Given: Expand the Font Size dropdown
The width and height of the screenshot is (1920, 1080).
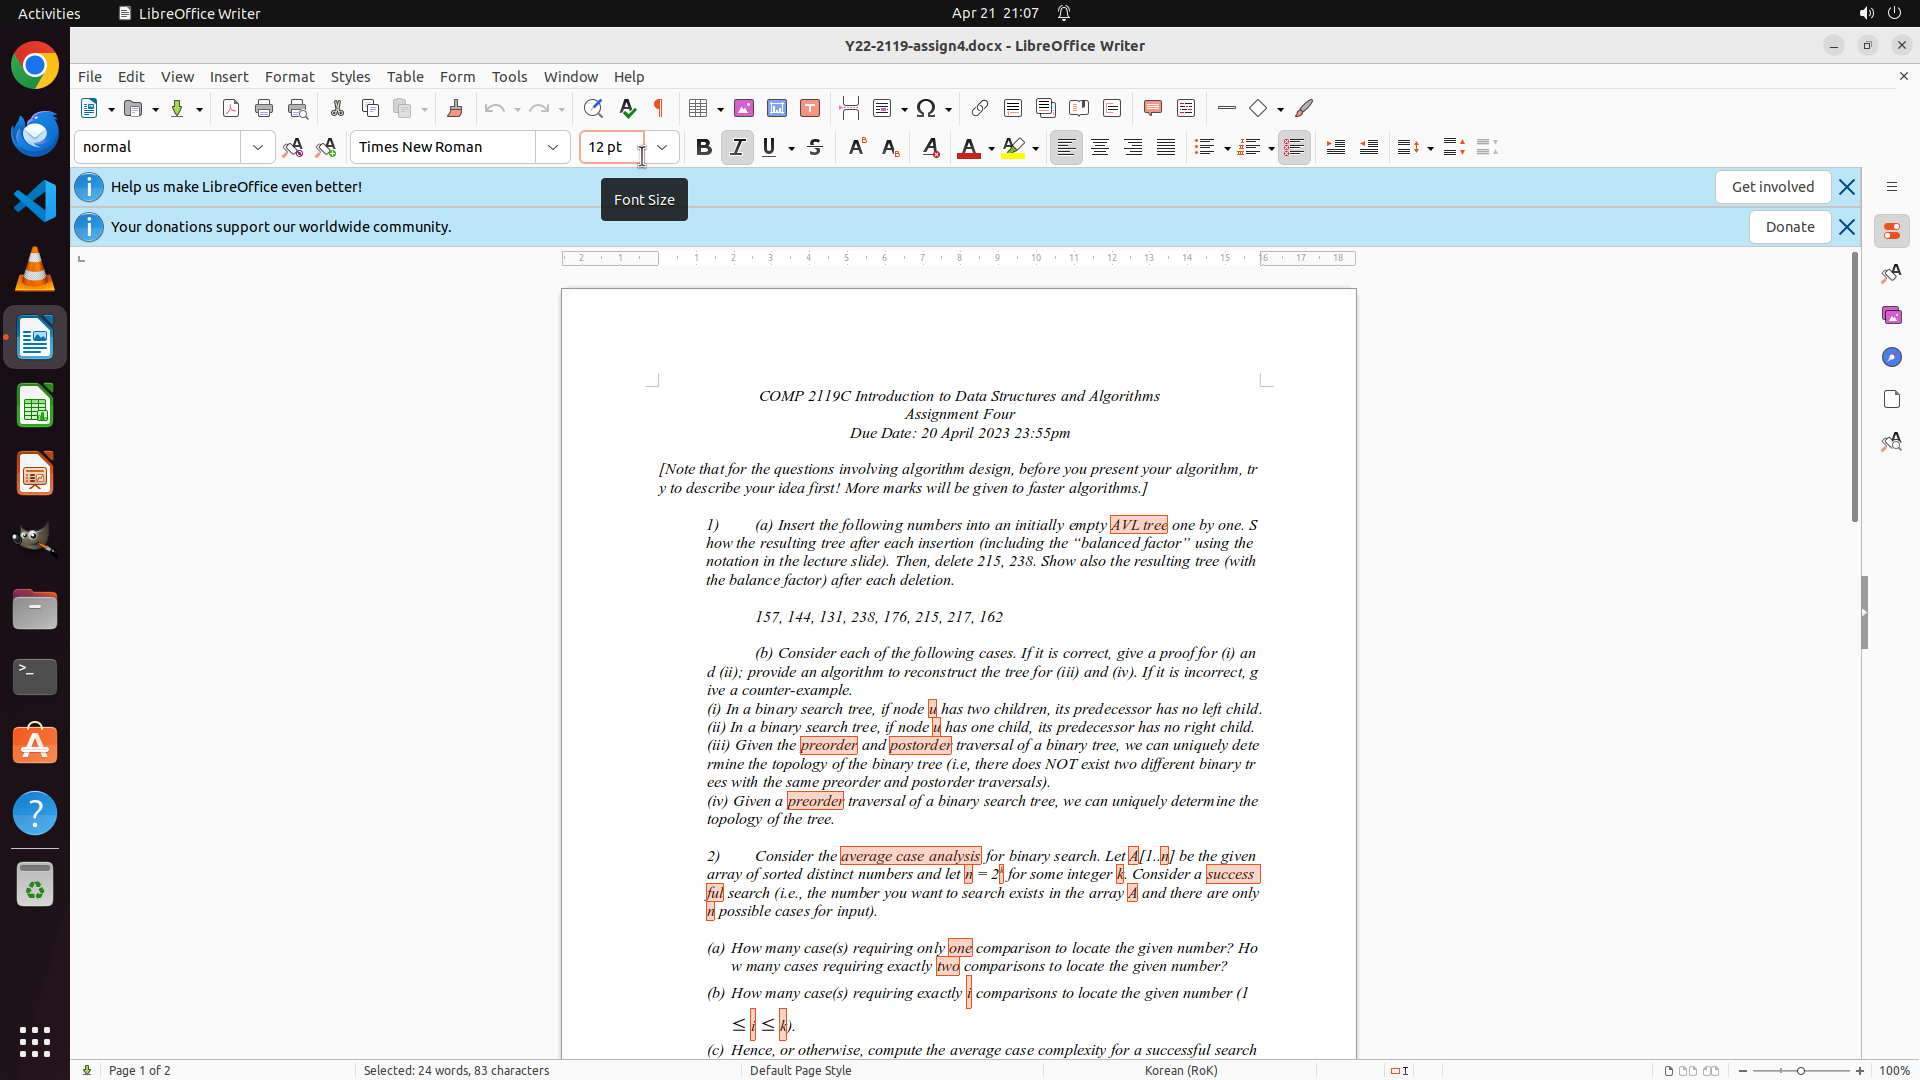Looking at the screenshot, I should tap(662, 147).
